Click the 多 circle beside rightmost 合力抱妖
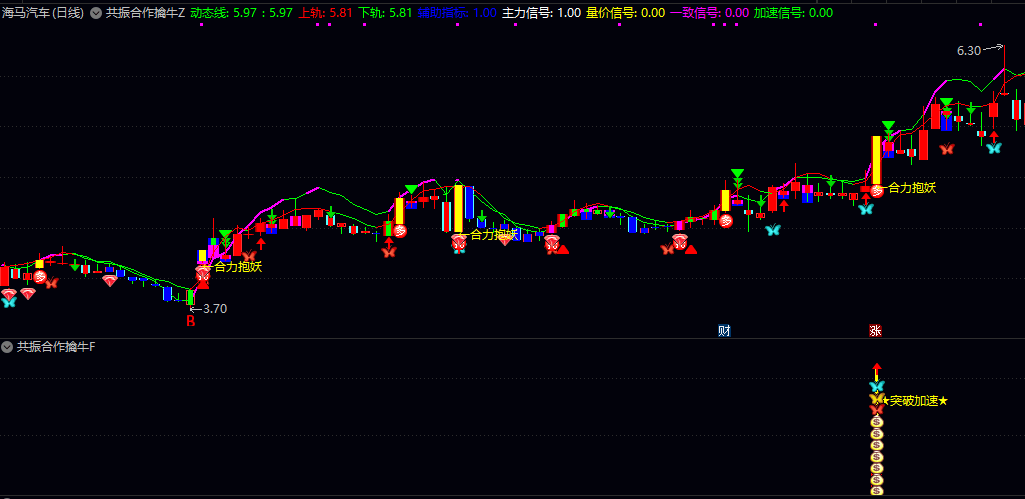Image resolution: width=1025 pixels, height=499 pixels. tap(877, 191)
